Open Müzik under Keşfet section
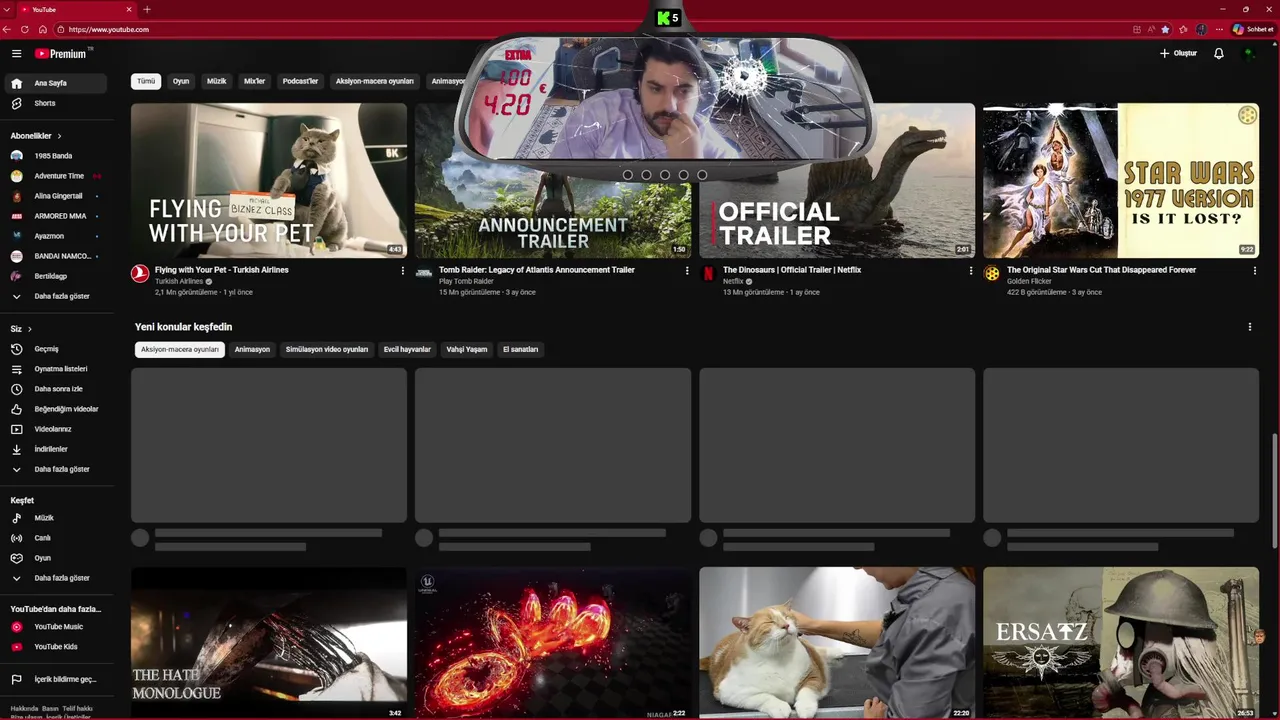The height and width of the screenshot is (720, 1280). [x=55, y=518]
